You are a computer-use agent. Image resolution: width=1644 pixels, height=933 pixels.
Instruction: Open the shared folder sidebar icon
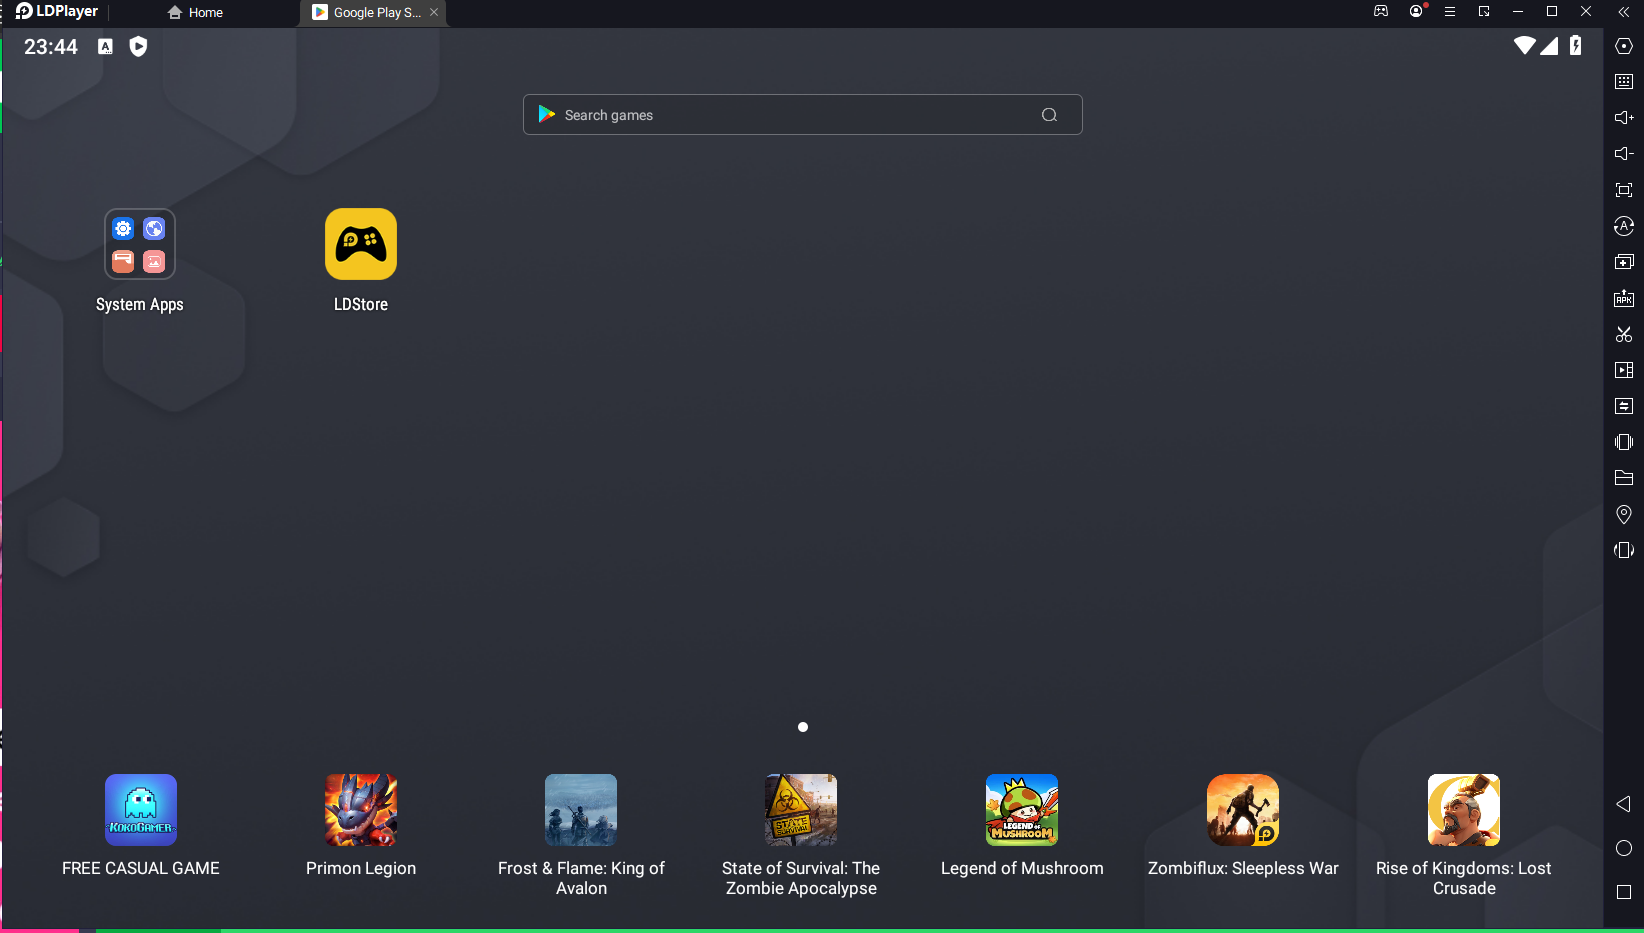coord(1624,478)
